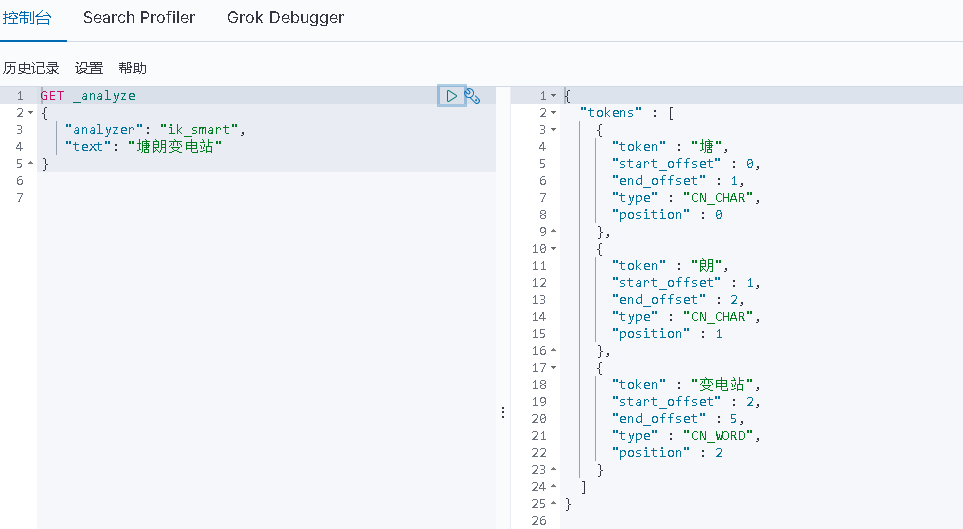Collapse fold arrow at editor line 5

31,163
